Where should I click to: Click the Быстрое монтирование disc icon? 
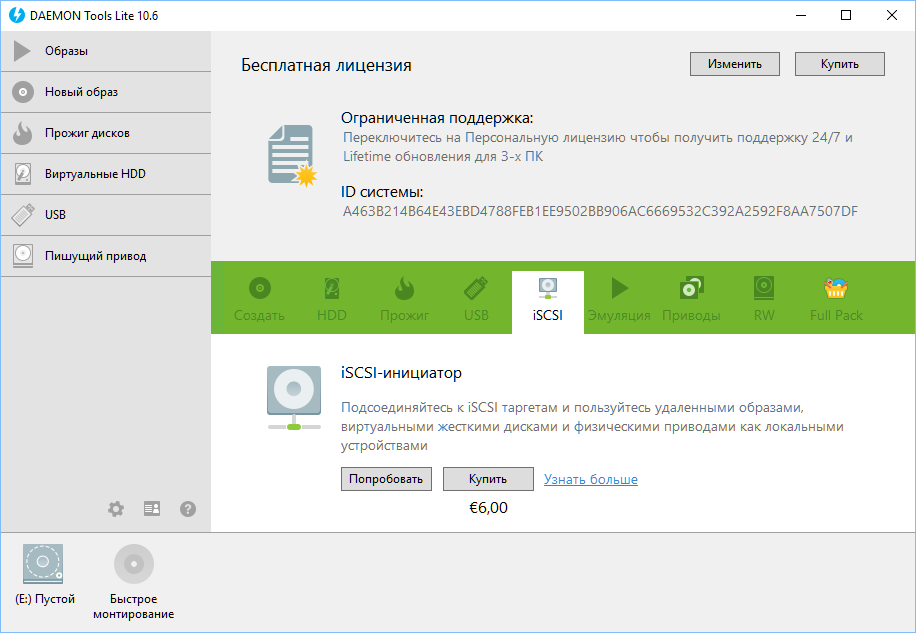pos(134,564)
